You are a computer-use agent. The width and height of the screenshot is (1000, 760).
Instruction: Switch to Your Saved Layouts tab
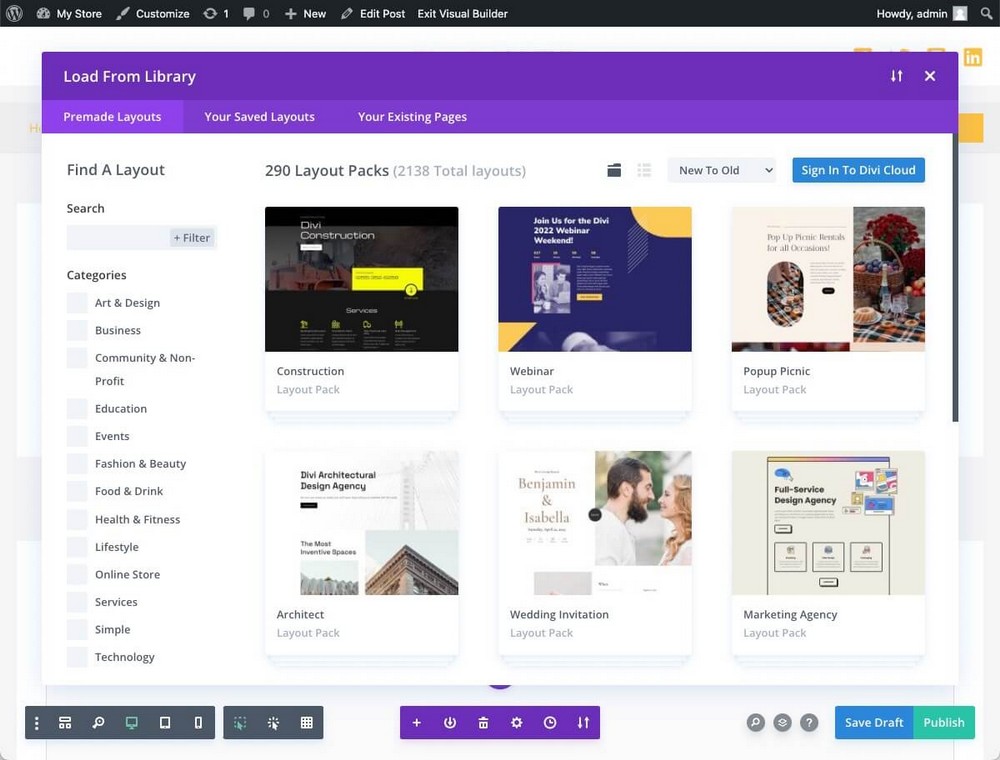(260, 117)
